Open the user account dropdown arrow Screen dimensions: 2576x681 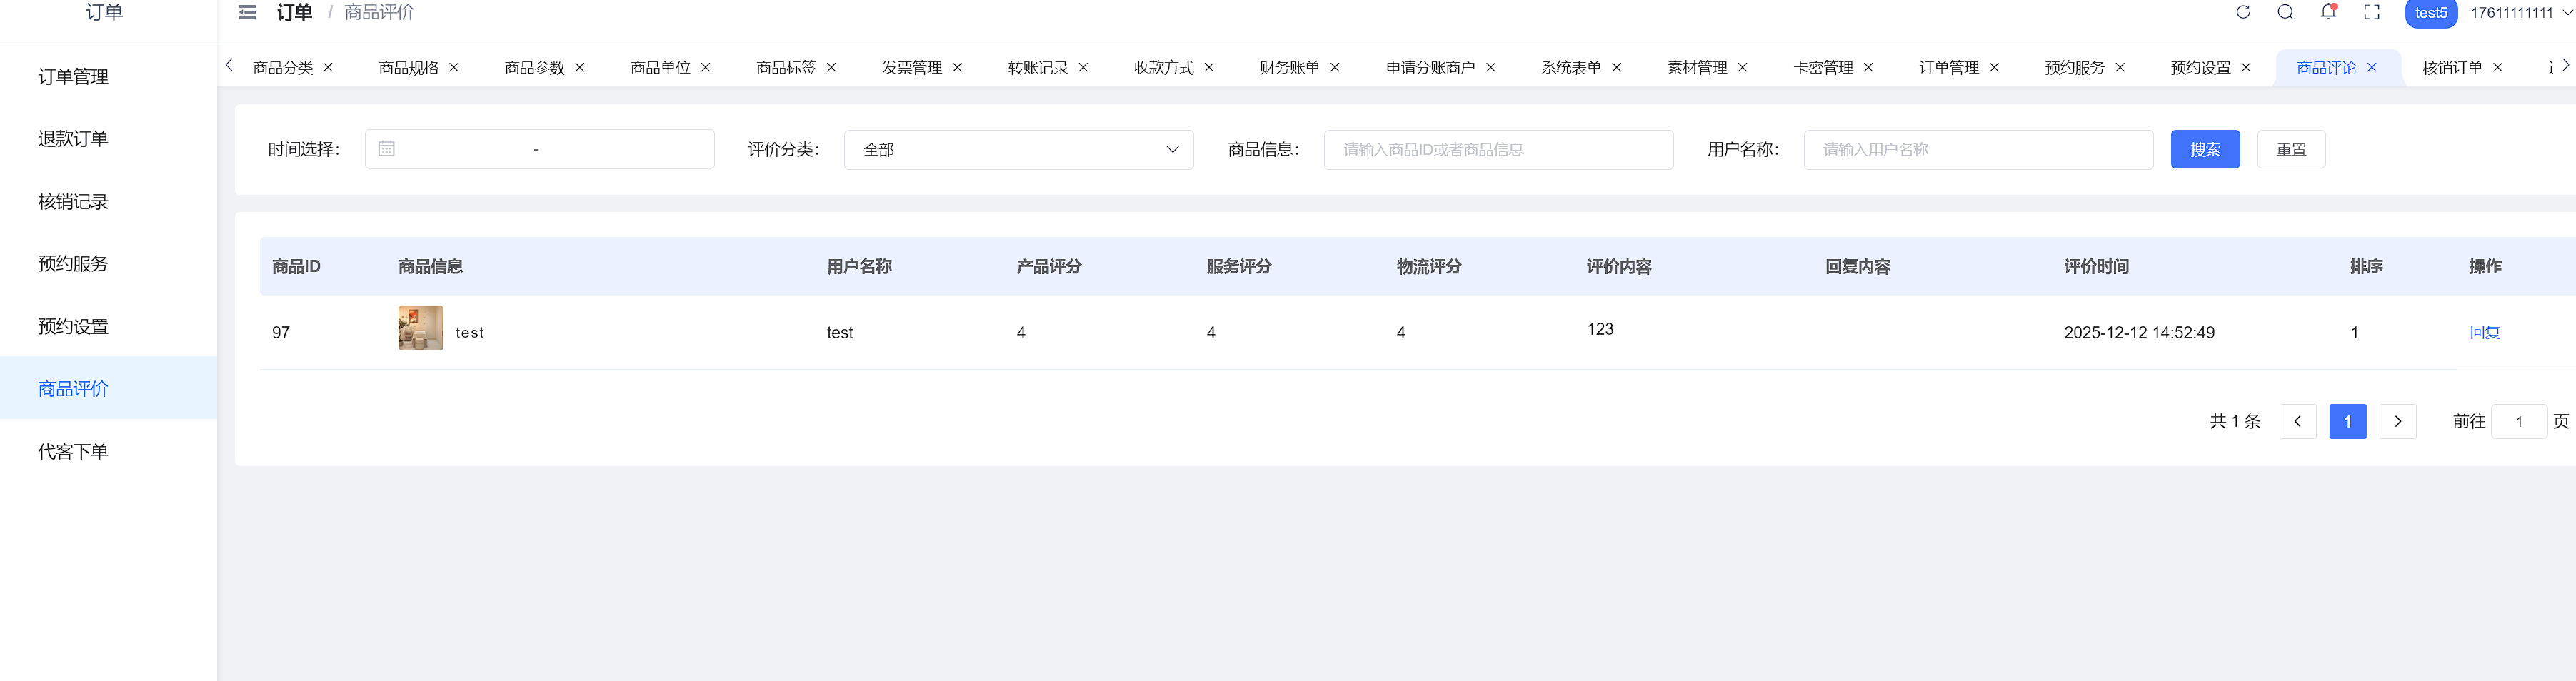pyautogui.click(x=2566, y=13)
